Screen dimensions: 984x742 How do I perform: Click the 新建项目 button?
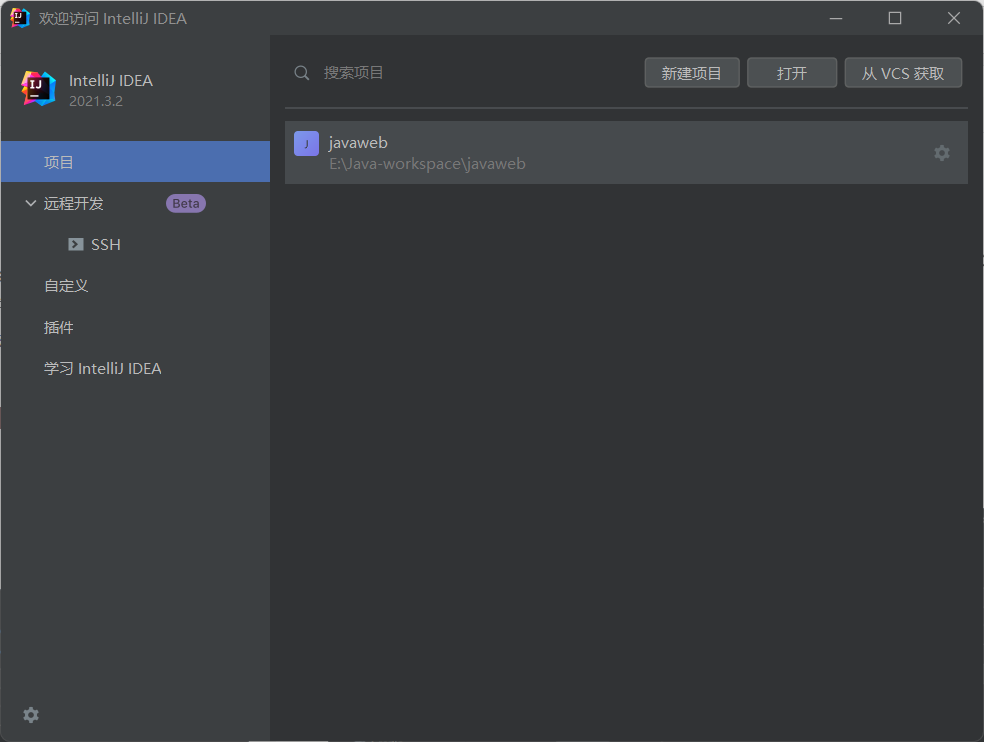(x=692, y=73)
